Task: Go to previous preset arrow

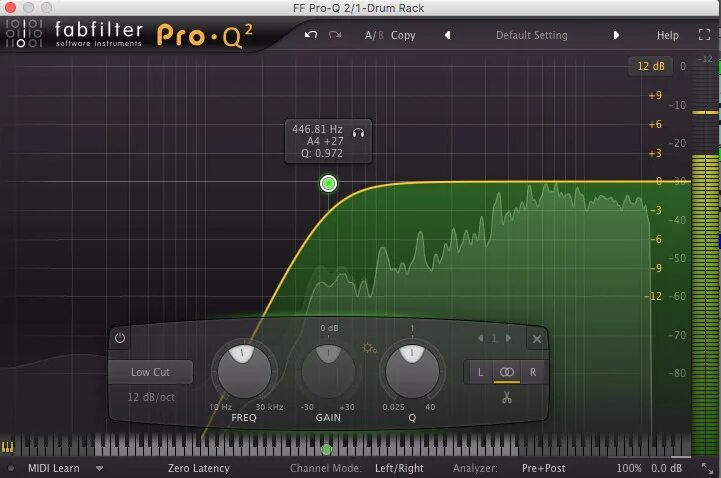Action: point(447,35)
